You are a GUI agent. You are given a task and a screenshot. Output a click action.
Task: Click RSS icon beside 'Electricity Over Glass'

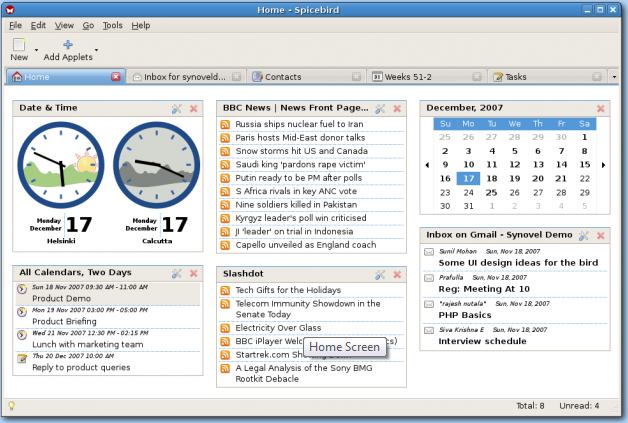(x=225, y=328)
